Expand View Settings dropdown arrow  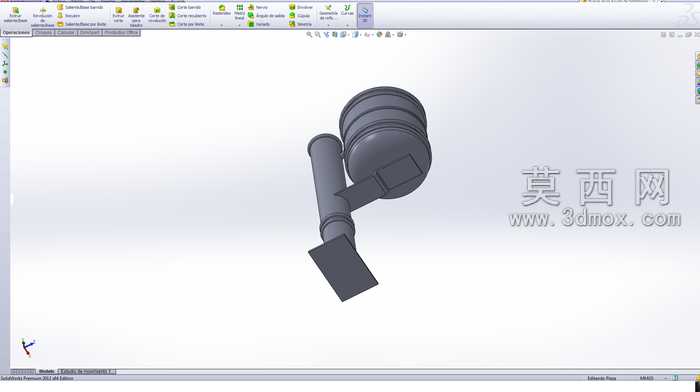405,35
